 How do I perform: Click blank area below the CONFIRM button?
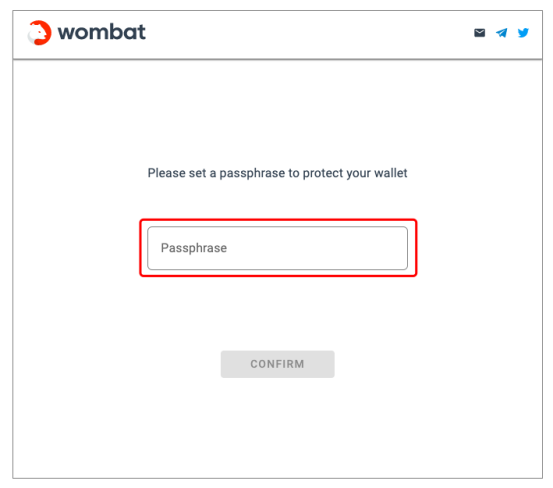278,427
